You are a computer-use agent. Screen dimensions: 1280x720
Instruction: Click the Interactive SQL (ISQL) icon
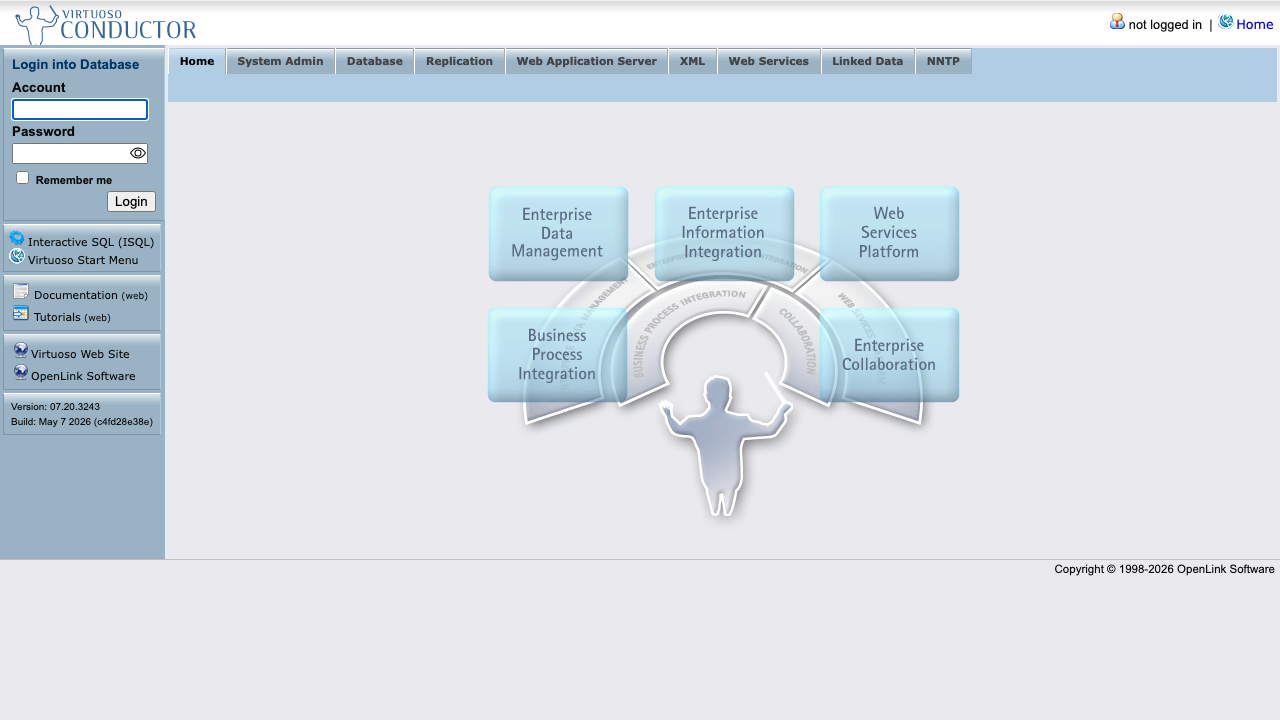pyautogui.click(x=17, y=238)
